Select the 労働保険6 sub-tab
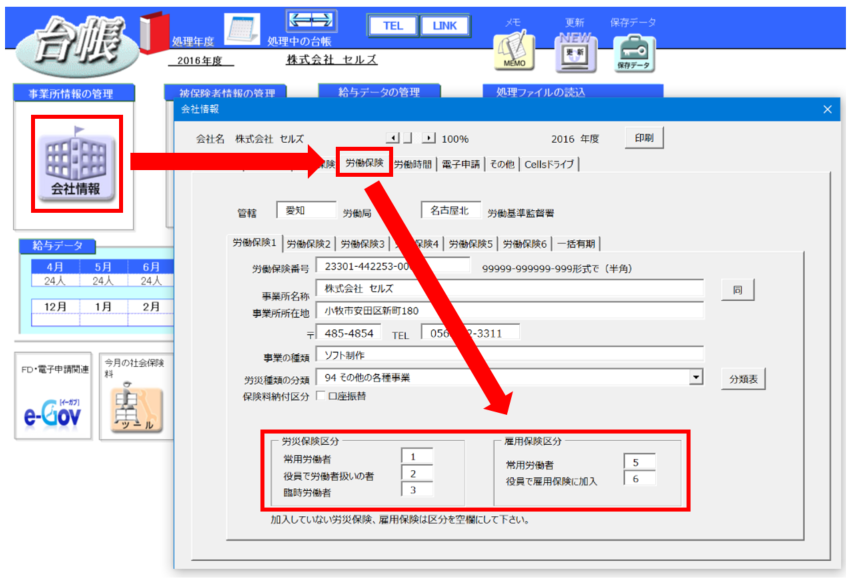Screen dimensions: 854x583 (x=524, y=244)
